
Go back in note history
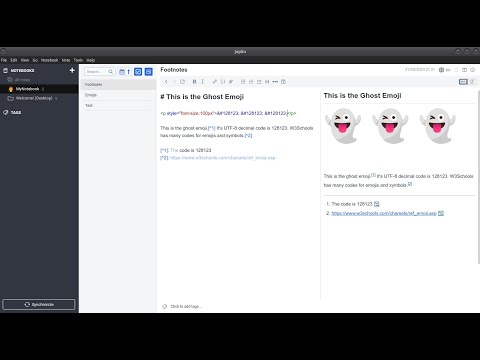[166, 82]
